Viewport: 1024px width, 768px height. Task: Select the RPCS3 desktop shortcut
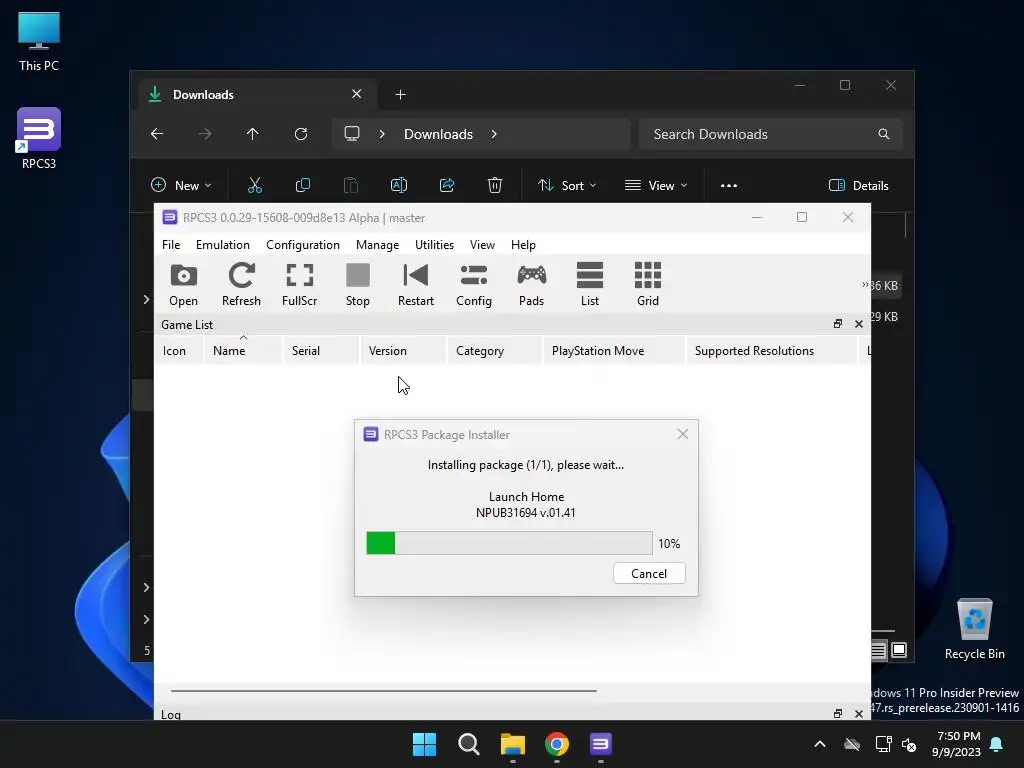39,138
